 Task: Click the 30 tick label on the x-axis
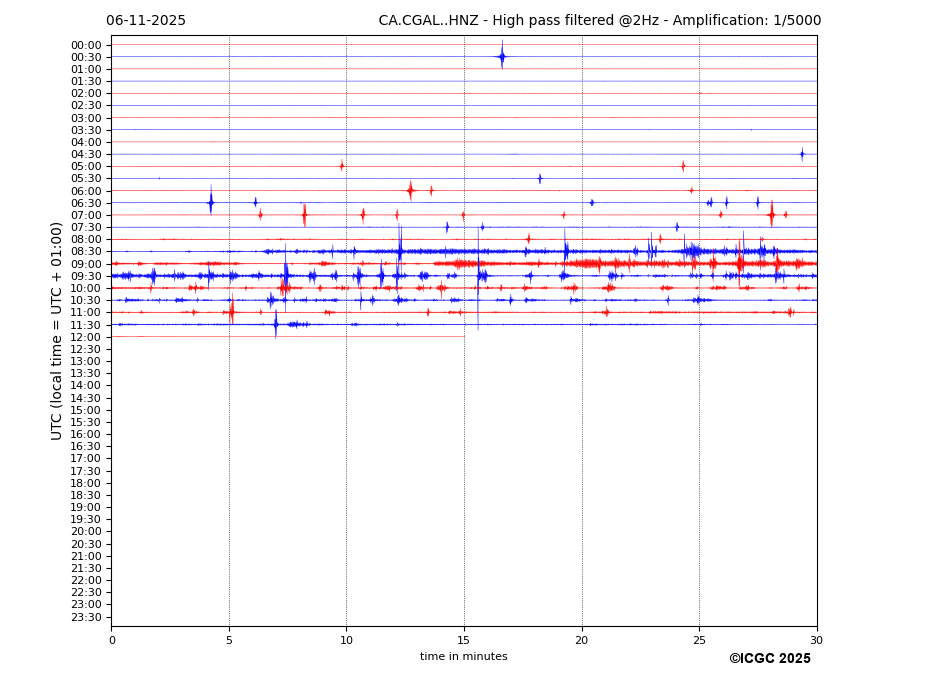pyautogui.click(x=816, y=640)
